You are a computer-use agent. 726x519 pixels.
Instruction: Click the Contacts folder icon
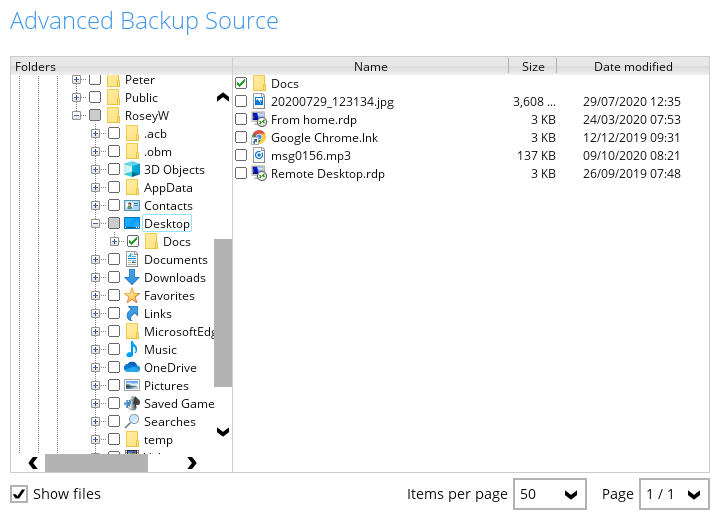click(131, 206)
